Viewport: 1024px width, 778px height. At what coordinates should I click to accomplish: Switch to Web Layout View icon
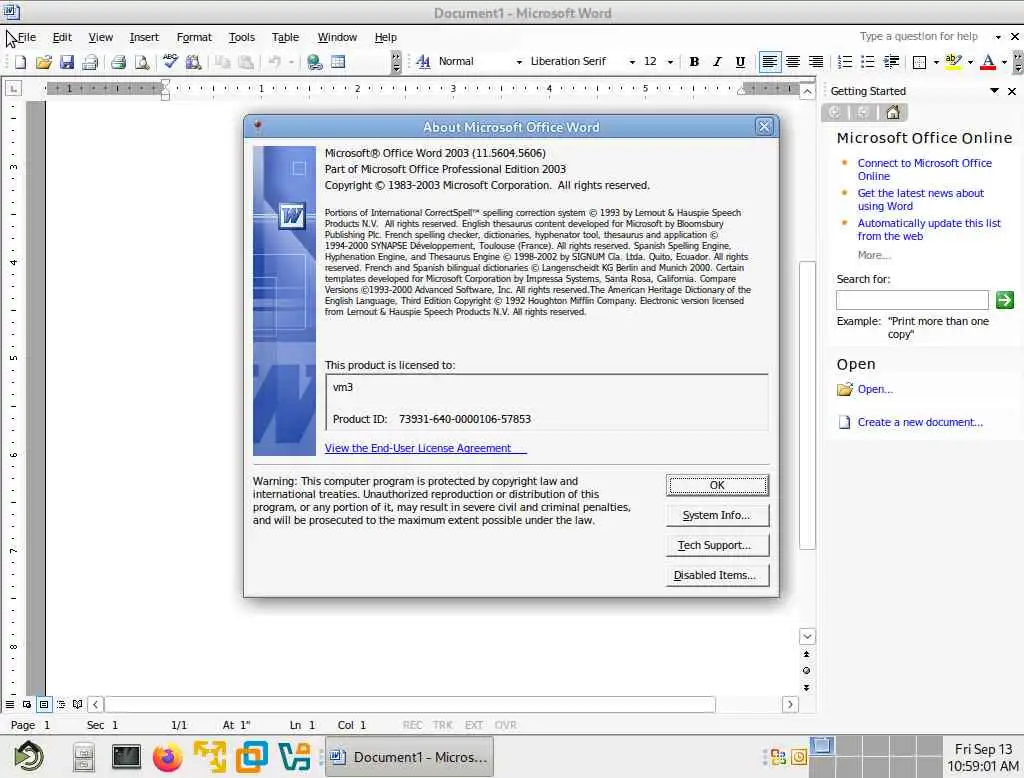[27, 705]
